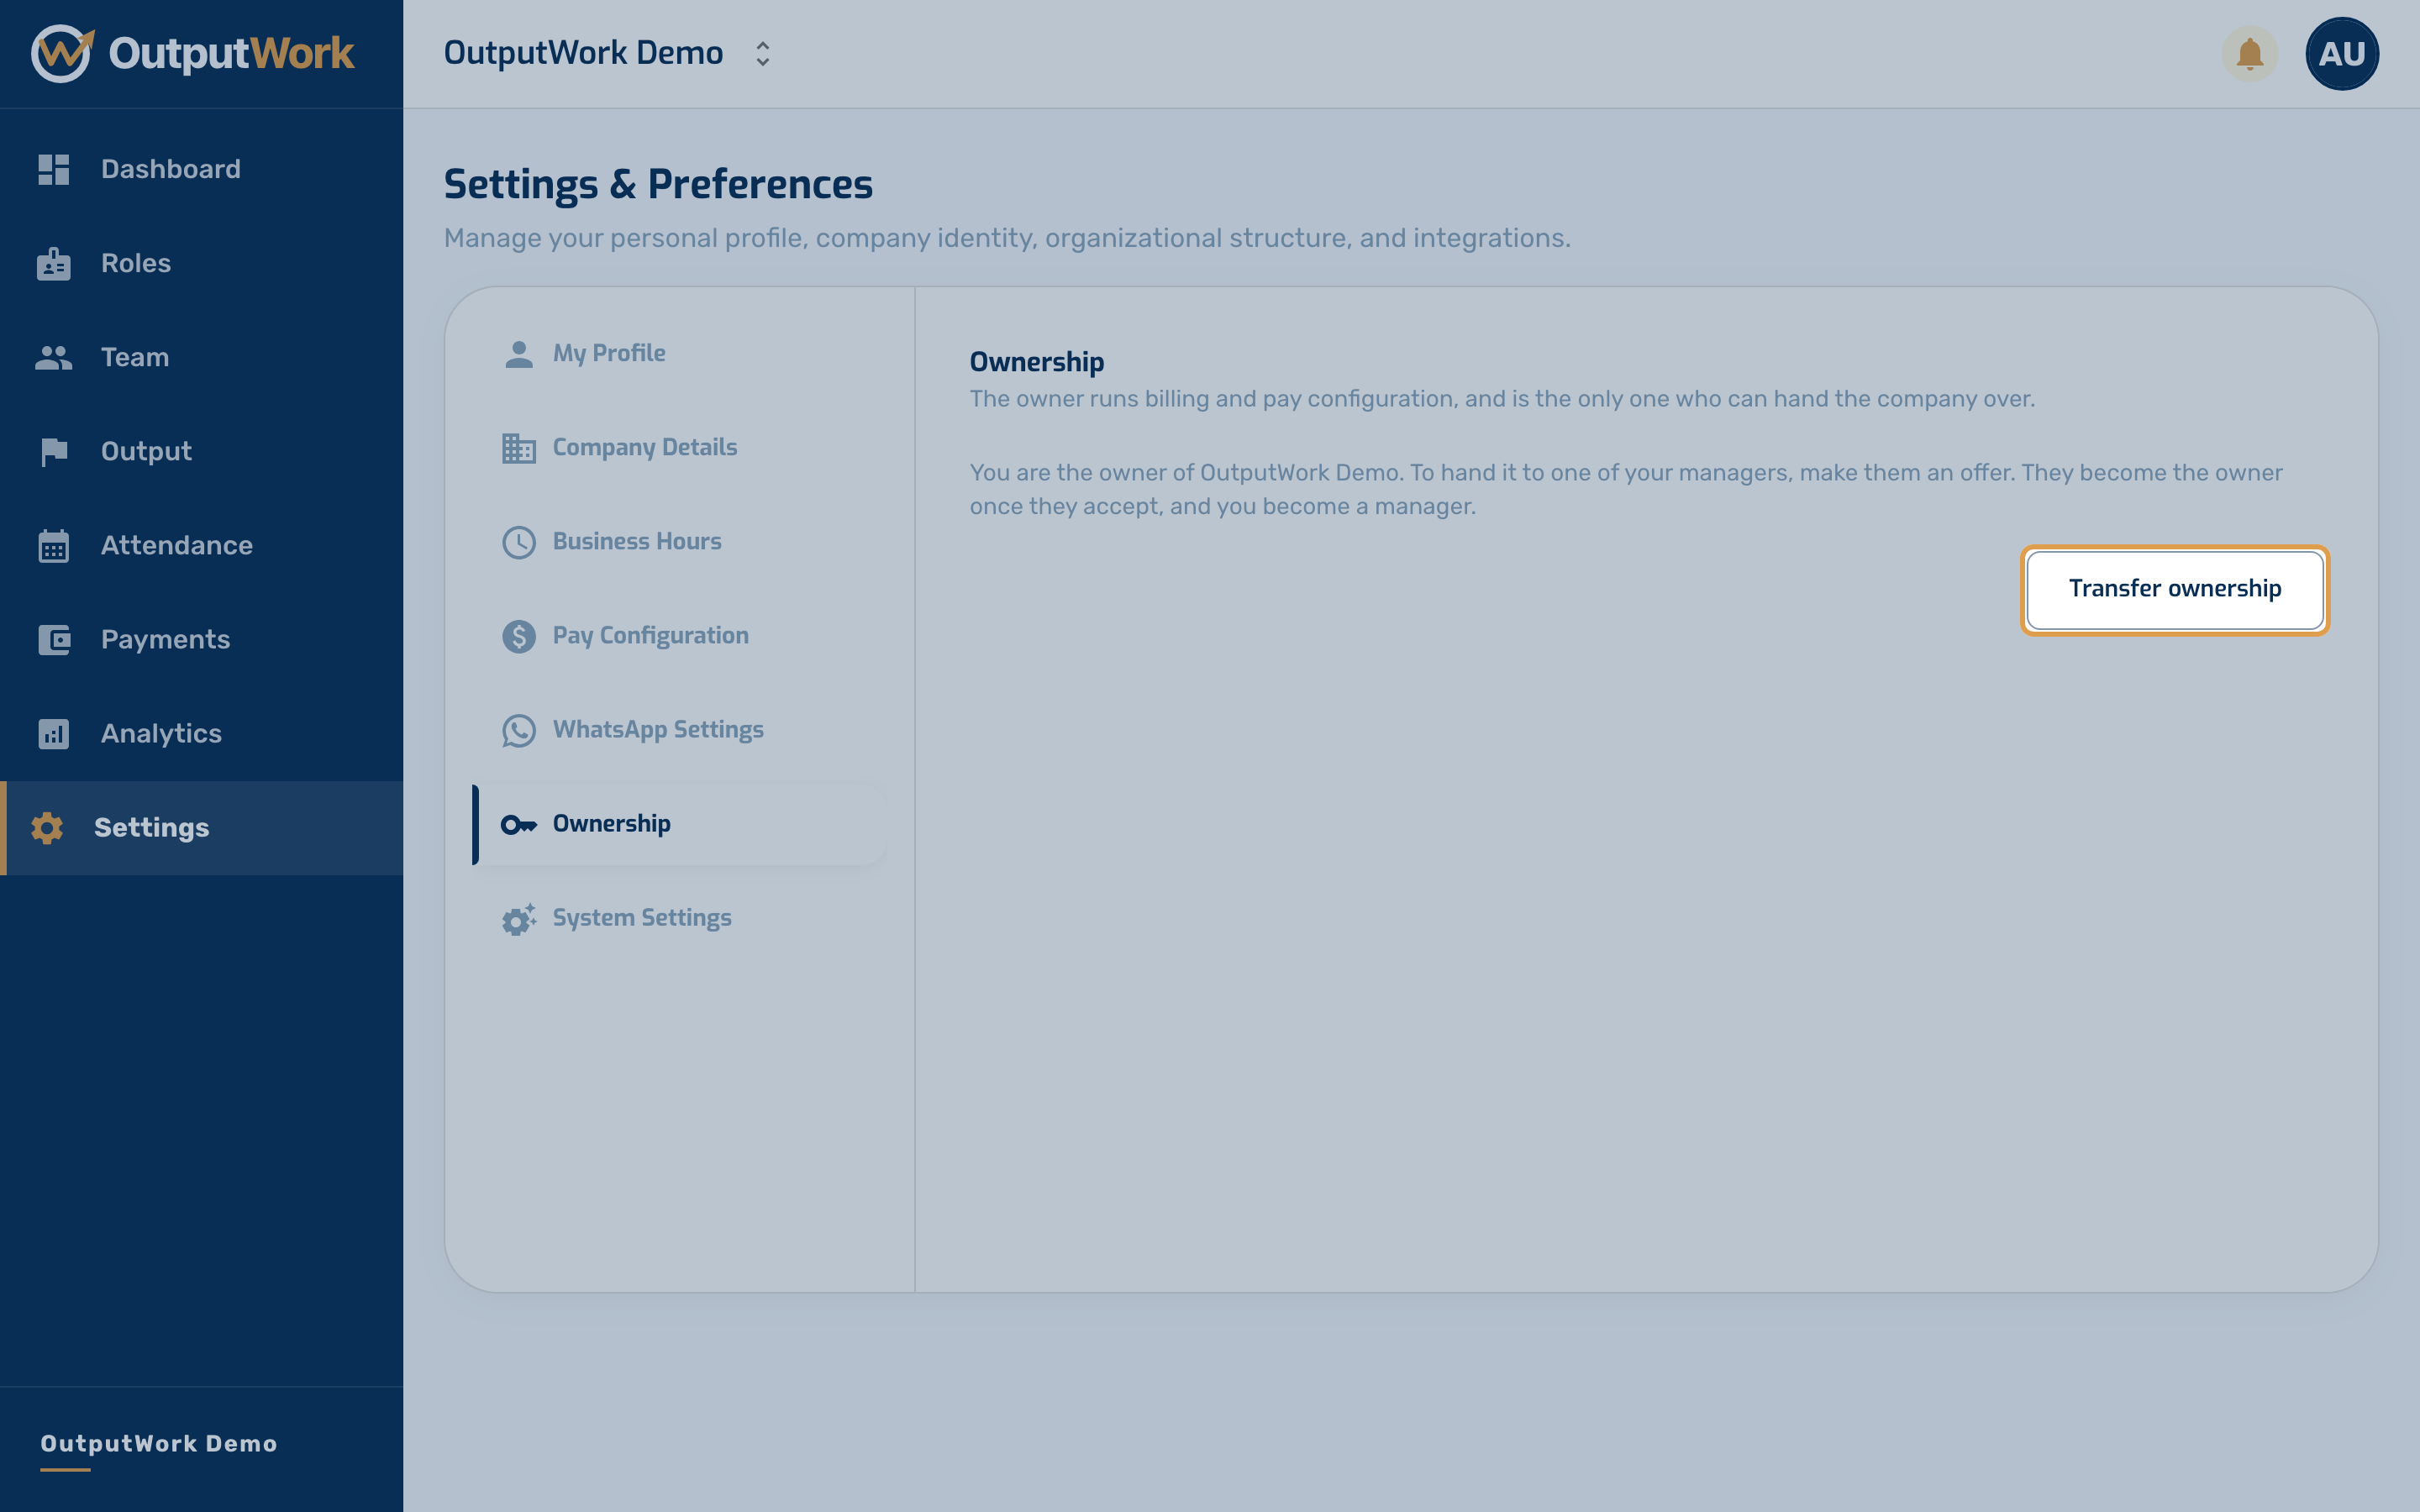Click the WhatsApp Settings icon

[519, 730]
